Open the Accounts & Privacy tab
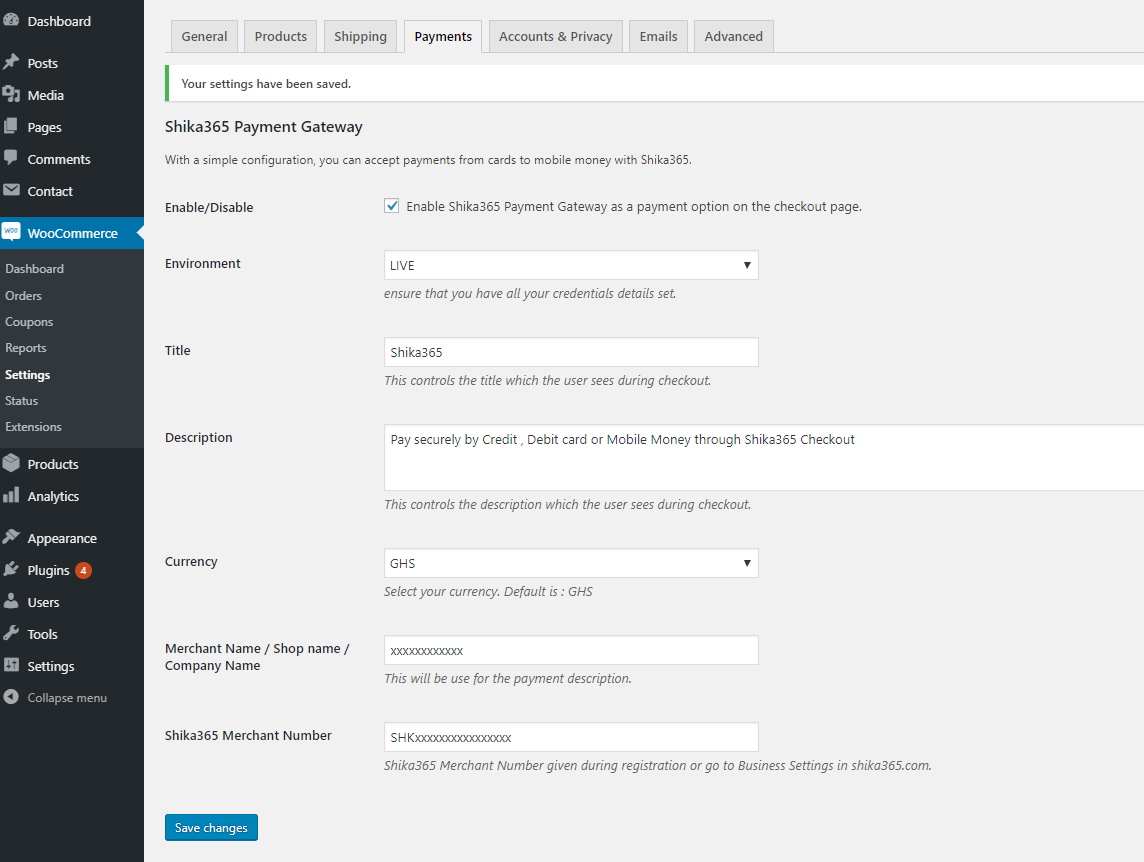The image size is (1144, 862). [x=555, y=36]
